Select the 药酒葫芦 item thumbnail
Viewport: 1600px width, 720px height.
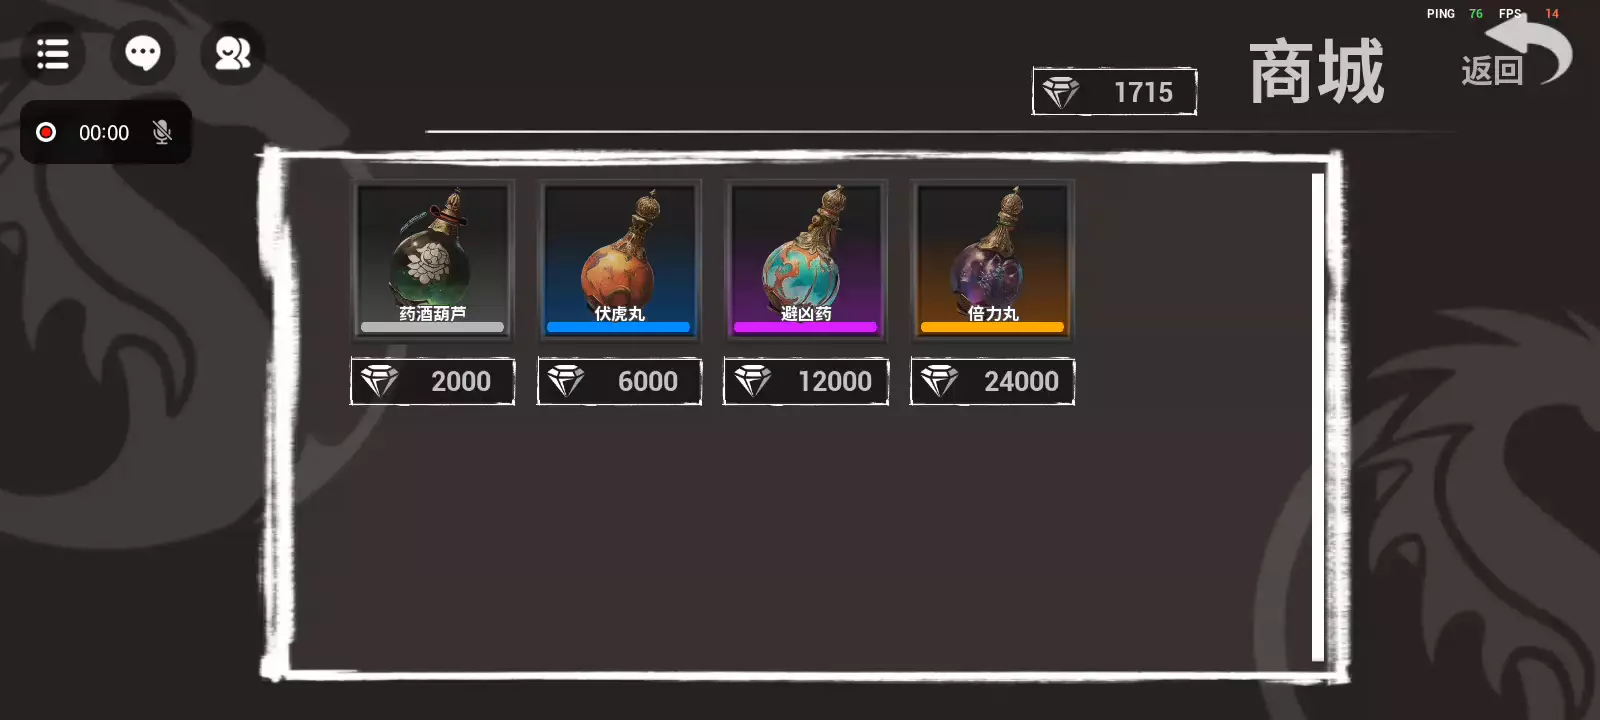432,260
